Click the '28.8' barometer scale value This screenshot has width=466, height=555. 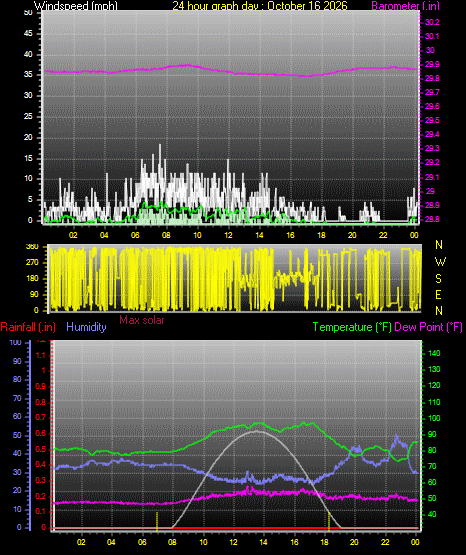pos(432,219)
